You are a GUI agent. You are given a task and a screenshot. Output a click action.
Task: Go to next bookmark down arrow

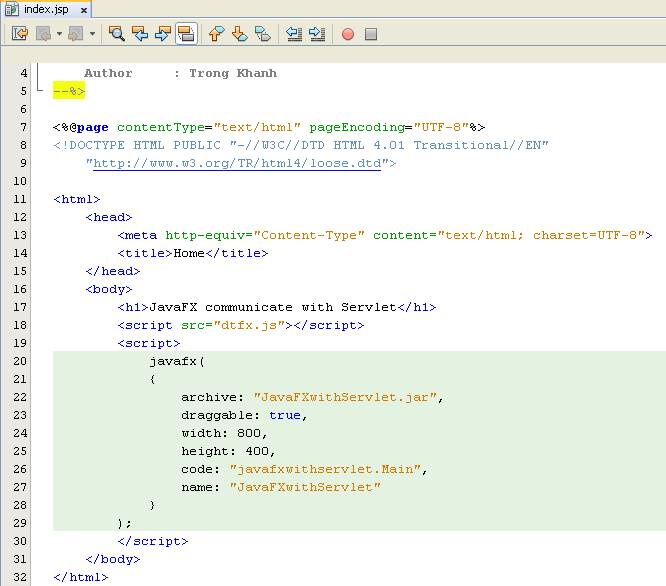coord(240,34)
